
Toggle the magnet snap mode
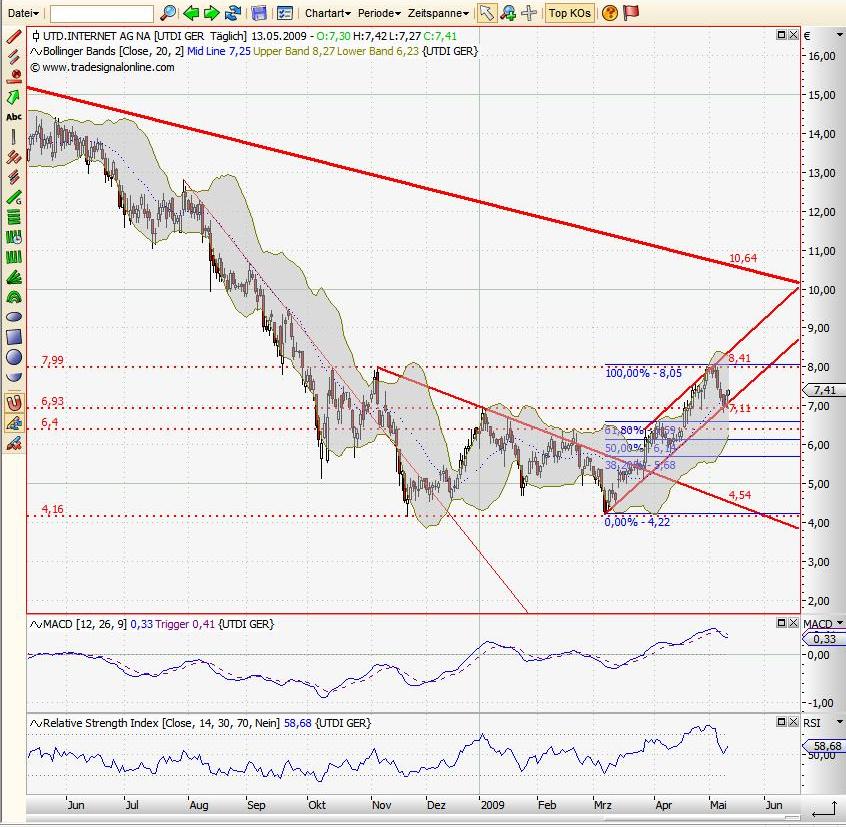coord(14,402)
